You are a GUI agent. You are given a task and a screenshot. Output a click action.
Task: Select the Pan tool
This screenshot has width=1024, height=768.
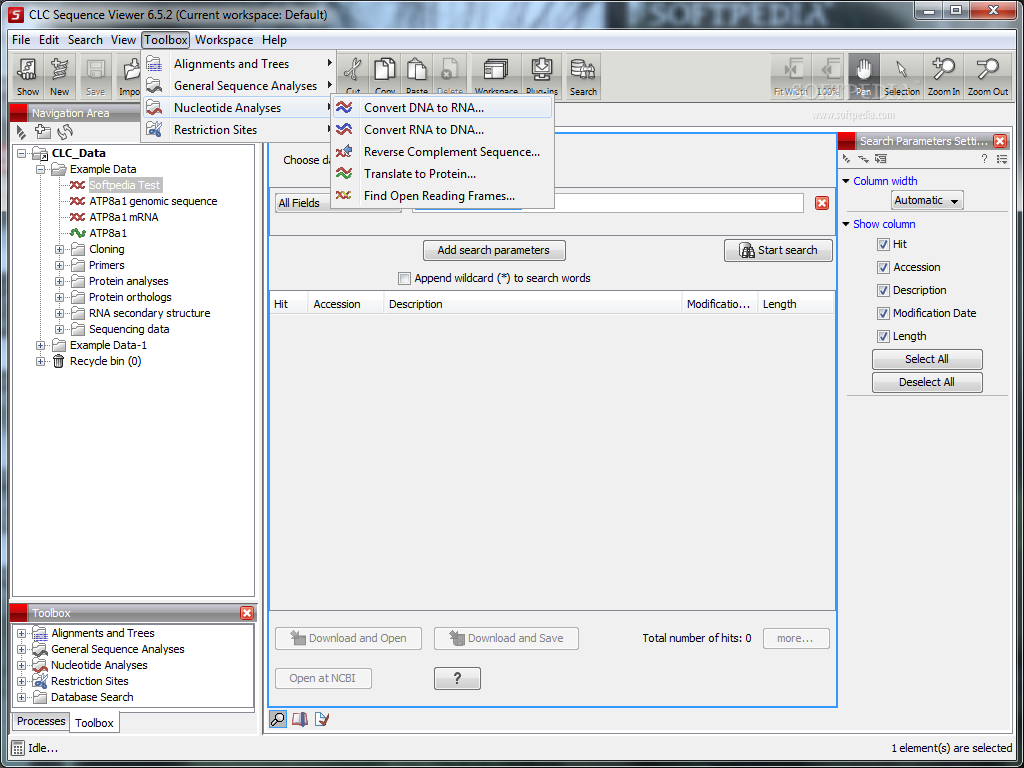click(863, 76)
